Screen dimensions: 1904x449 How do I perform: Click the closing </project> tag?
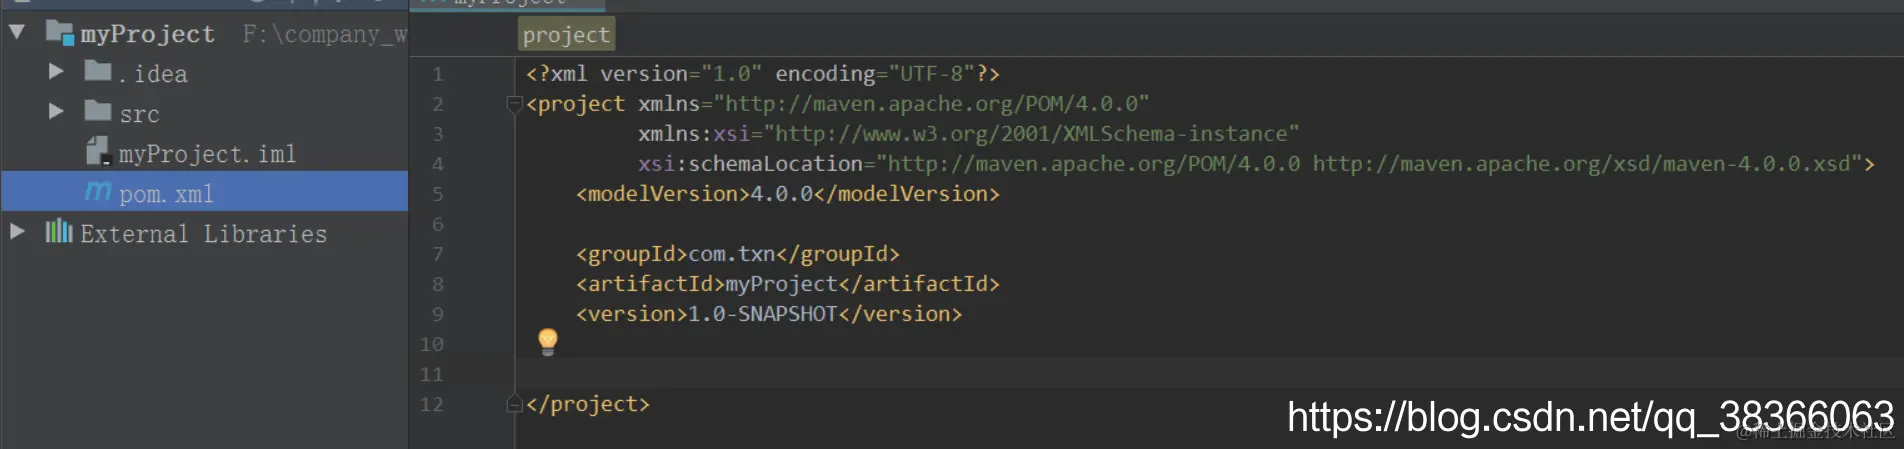tap(588, 404)
